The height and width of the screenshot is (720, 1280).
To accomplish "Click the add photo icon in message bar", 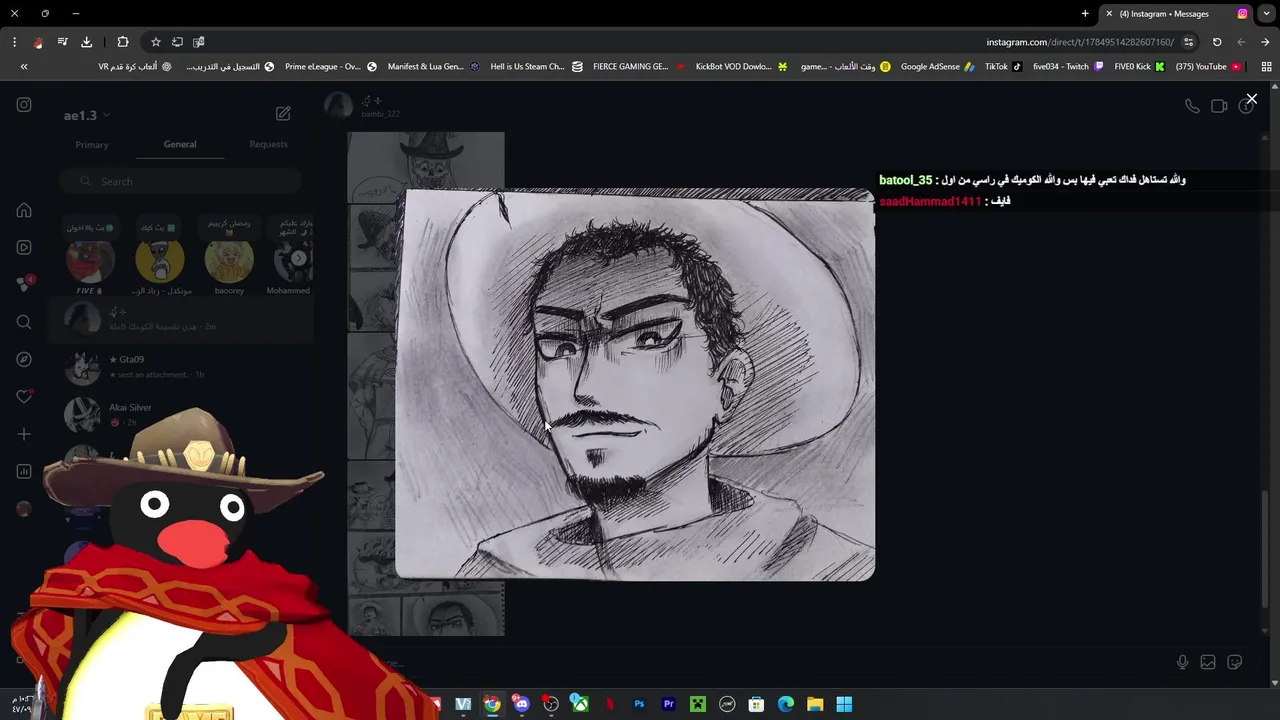I will (1208, 662).
